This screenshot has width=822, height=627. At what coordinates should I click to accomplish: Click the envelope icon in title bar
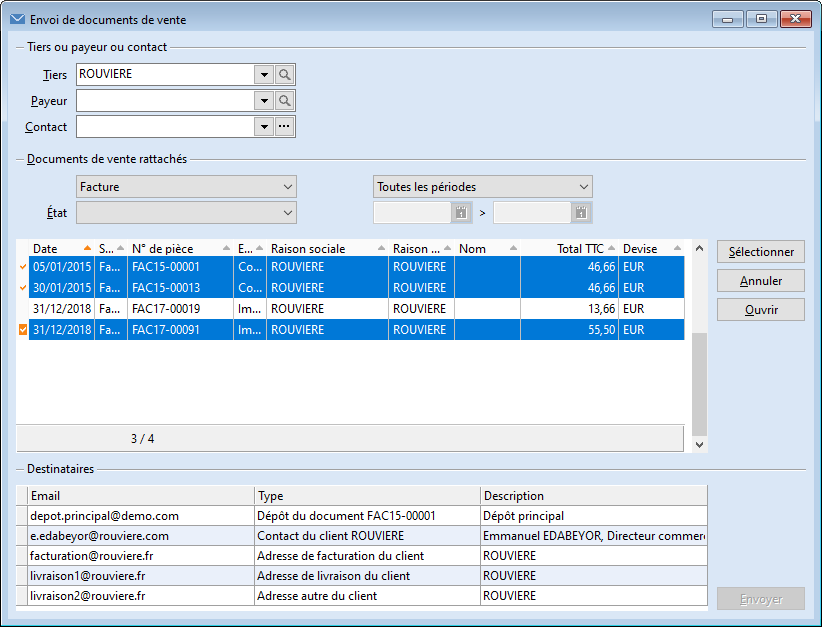[x=17, y=19]
